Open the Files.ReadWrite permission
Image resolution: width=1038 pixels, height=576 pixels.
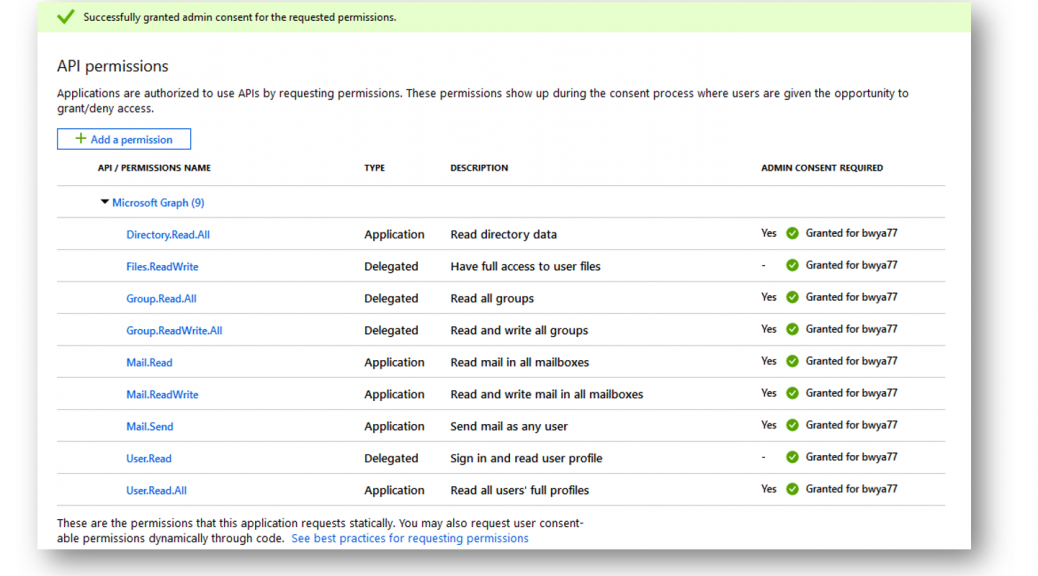162,267
